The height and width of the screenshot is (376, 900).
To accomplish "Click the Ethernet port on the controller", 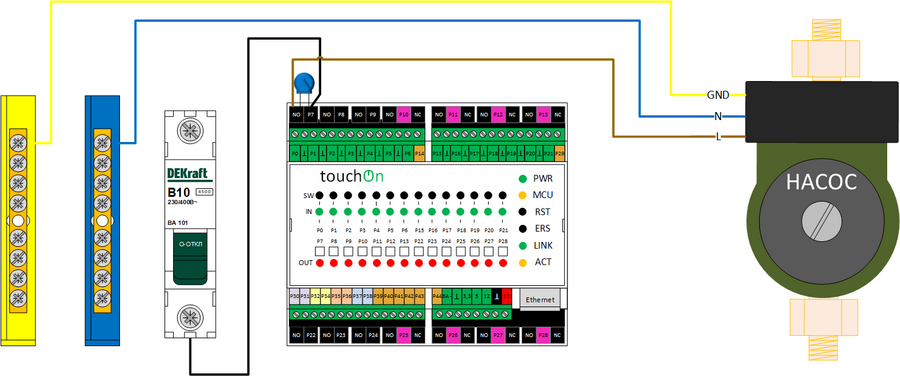I will click(540, 300).
